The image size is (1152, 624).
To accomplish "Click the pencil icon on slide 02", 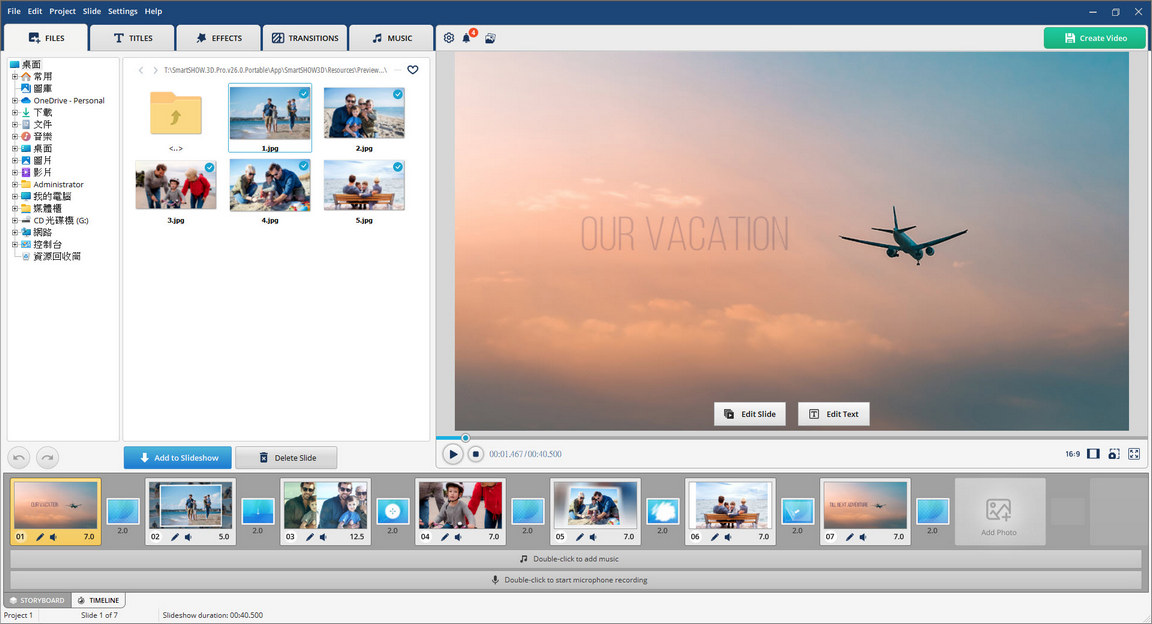I will pyautogui.click(x=175, y=537).
